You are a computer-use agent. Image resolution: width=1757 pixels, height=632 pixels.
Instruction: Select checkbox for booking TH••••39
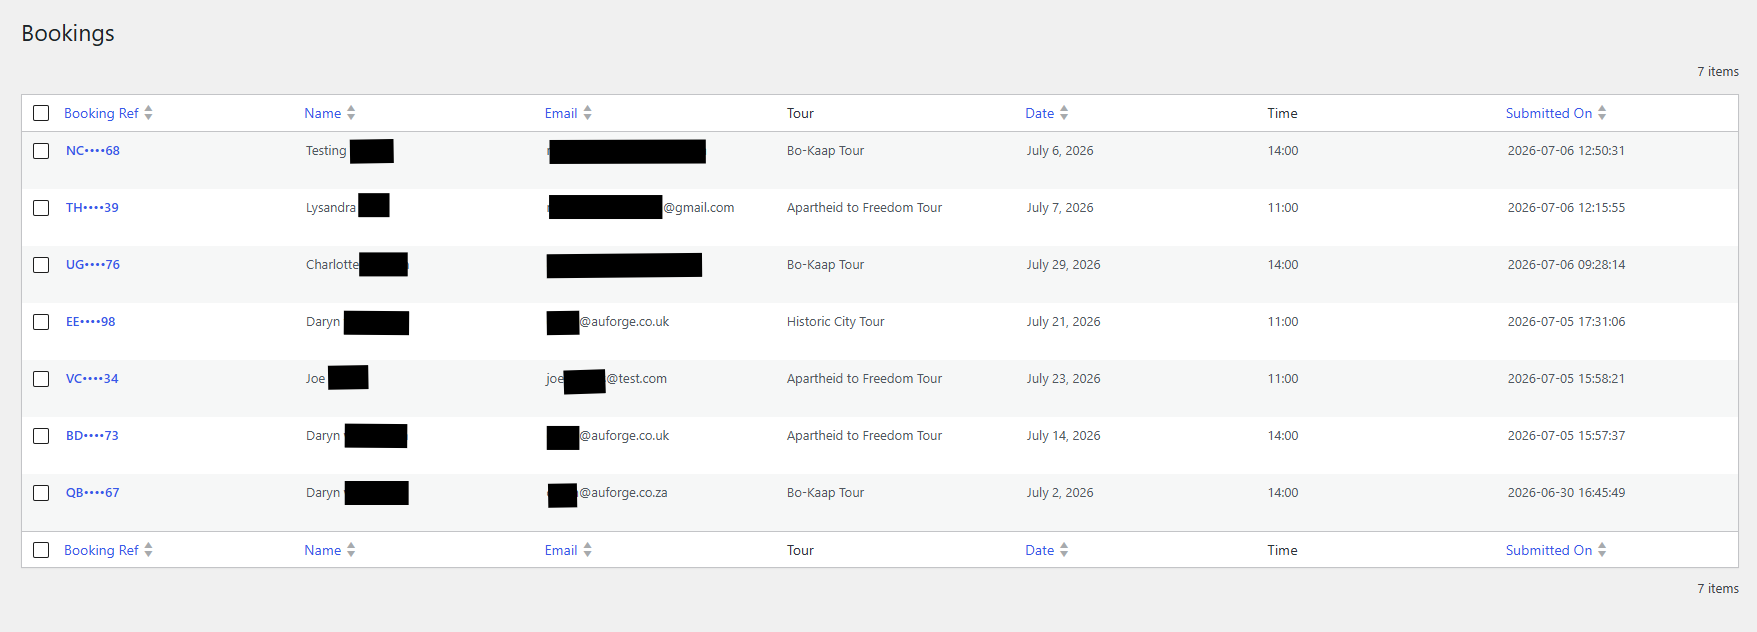[x=41, y=208]
